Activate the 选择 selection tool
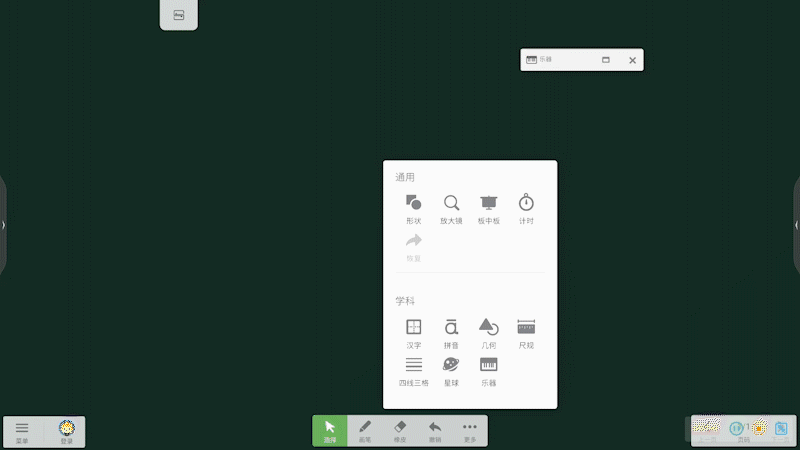Viewport: 800px width, 450px height. (330, 431)
